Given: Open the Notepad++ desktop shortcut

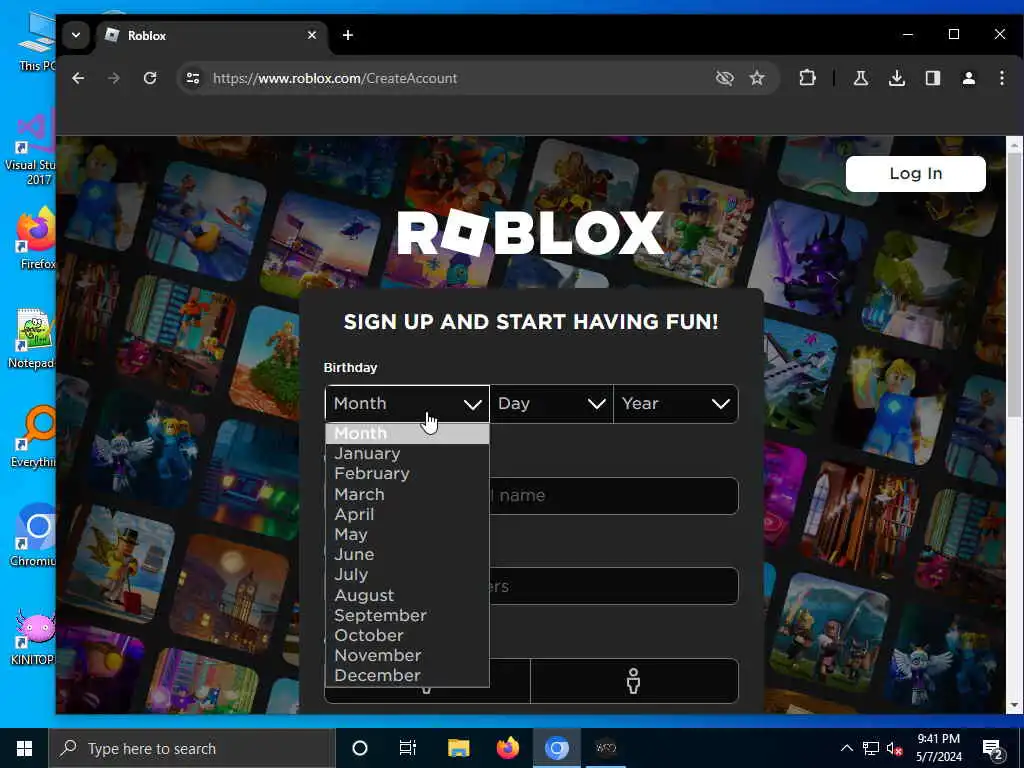Looking at the screenshot, I should [x=33, y=338].
